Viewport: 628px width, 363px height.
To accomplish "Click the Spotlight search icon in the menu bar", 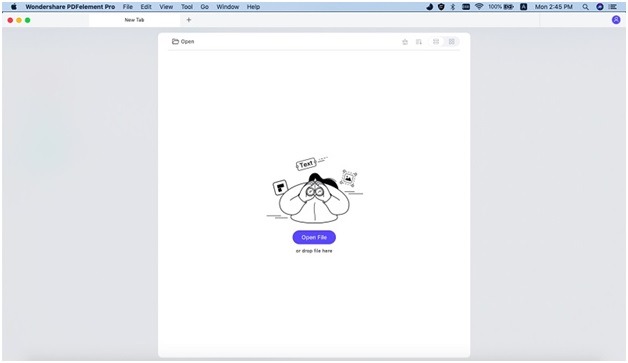I will coord(586,7).
